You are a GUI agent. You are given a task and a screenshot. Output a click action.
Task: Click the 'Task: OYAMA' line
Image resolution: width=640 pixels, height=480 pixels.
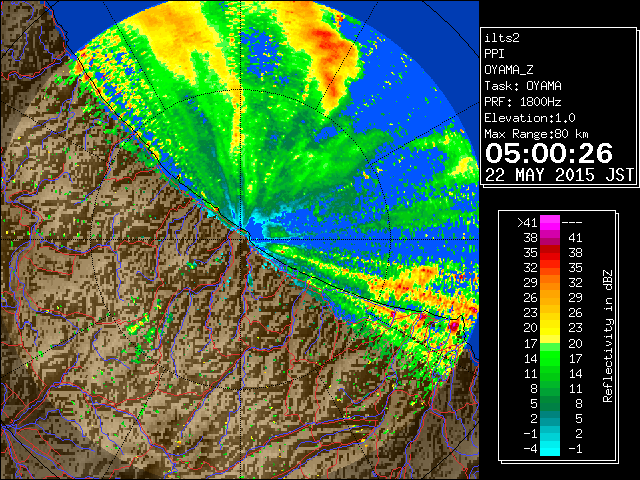(523, 86)
